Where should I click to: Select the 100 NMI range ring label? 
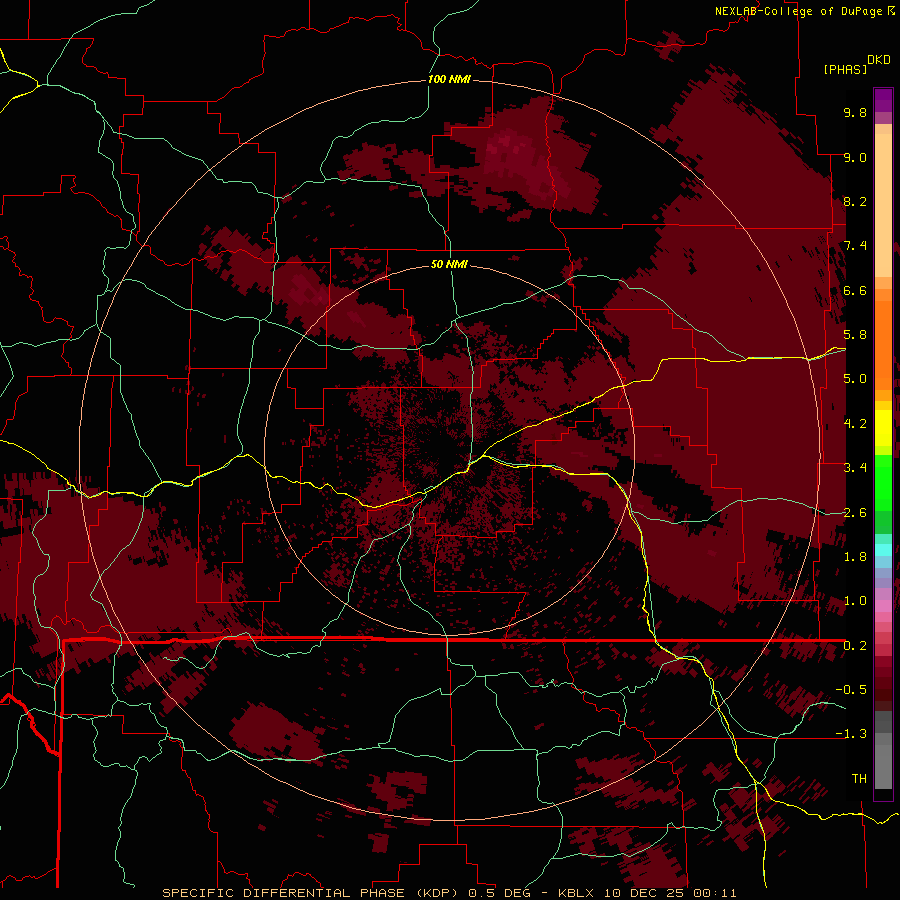[x=449, y=79]
